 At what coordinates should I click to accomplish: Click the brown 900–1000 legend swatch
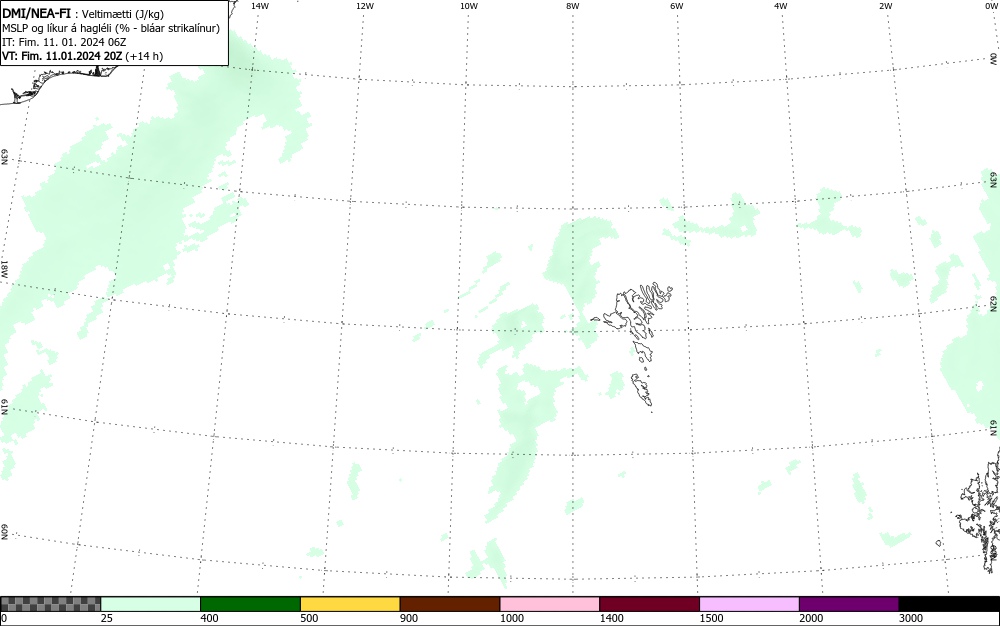click(450, 604)
